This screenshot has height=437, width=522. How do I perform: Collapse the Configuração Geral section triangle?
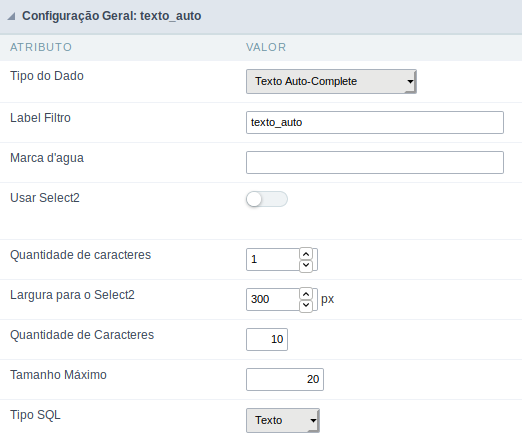point(11,16)
